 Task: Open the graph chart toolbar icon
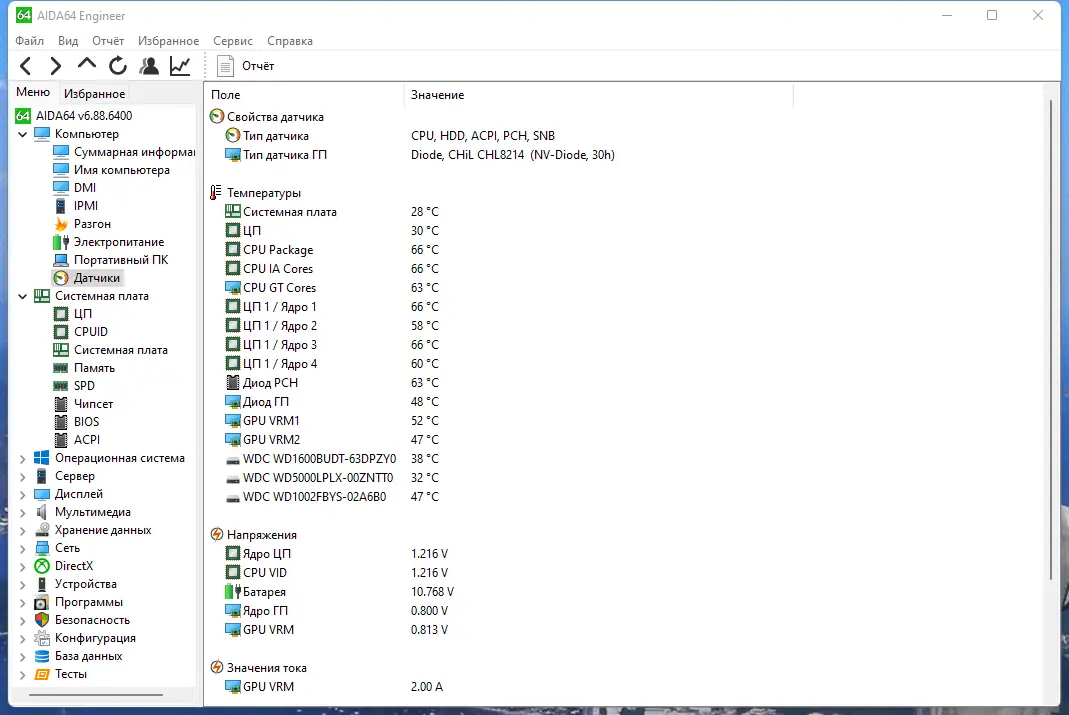[180, 66]
